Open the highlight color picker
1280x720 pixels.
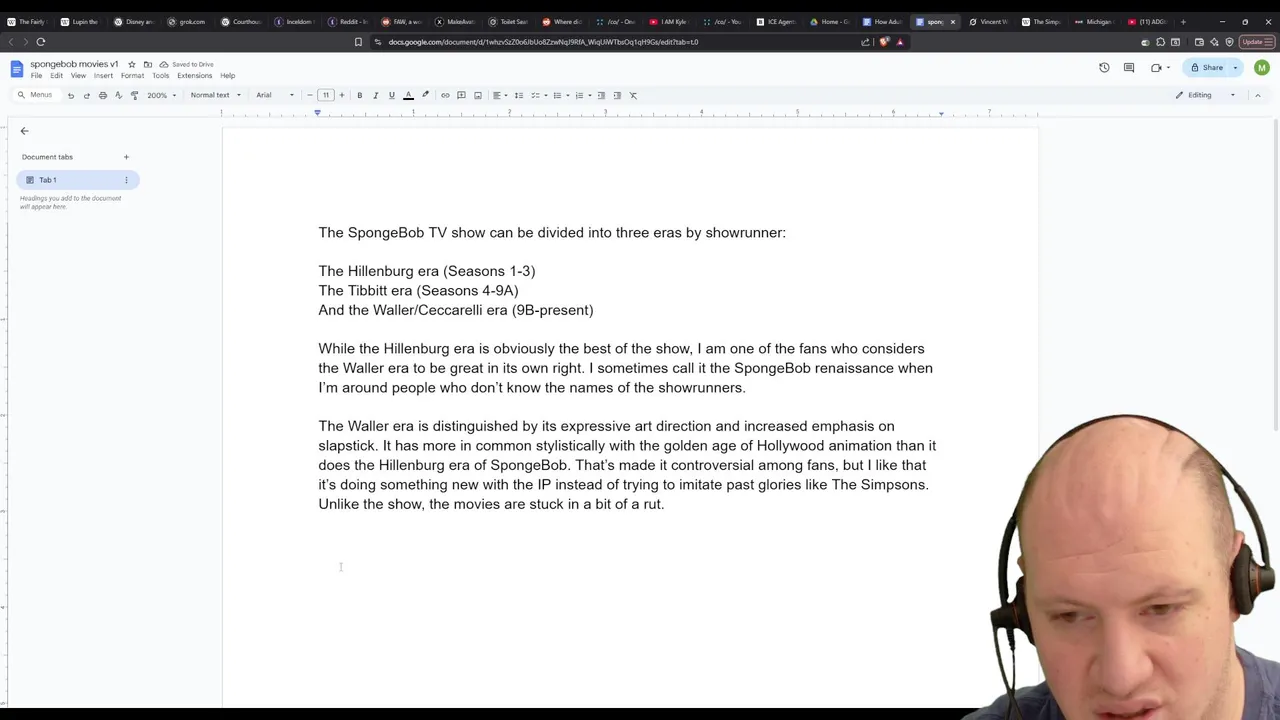coord(425,95)
